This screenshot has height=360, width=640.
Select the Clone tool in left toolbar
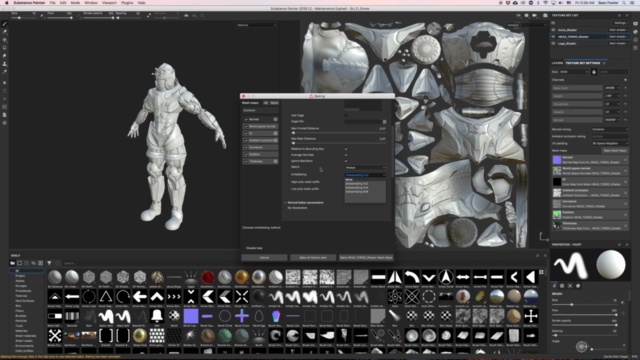click(x=4, y=64)
